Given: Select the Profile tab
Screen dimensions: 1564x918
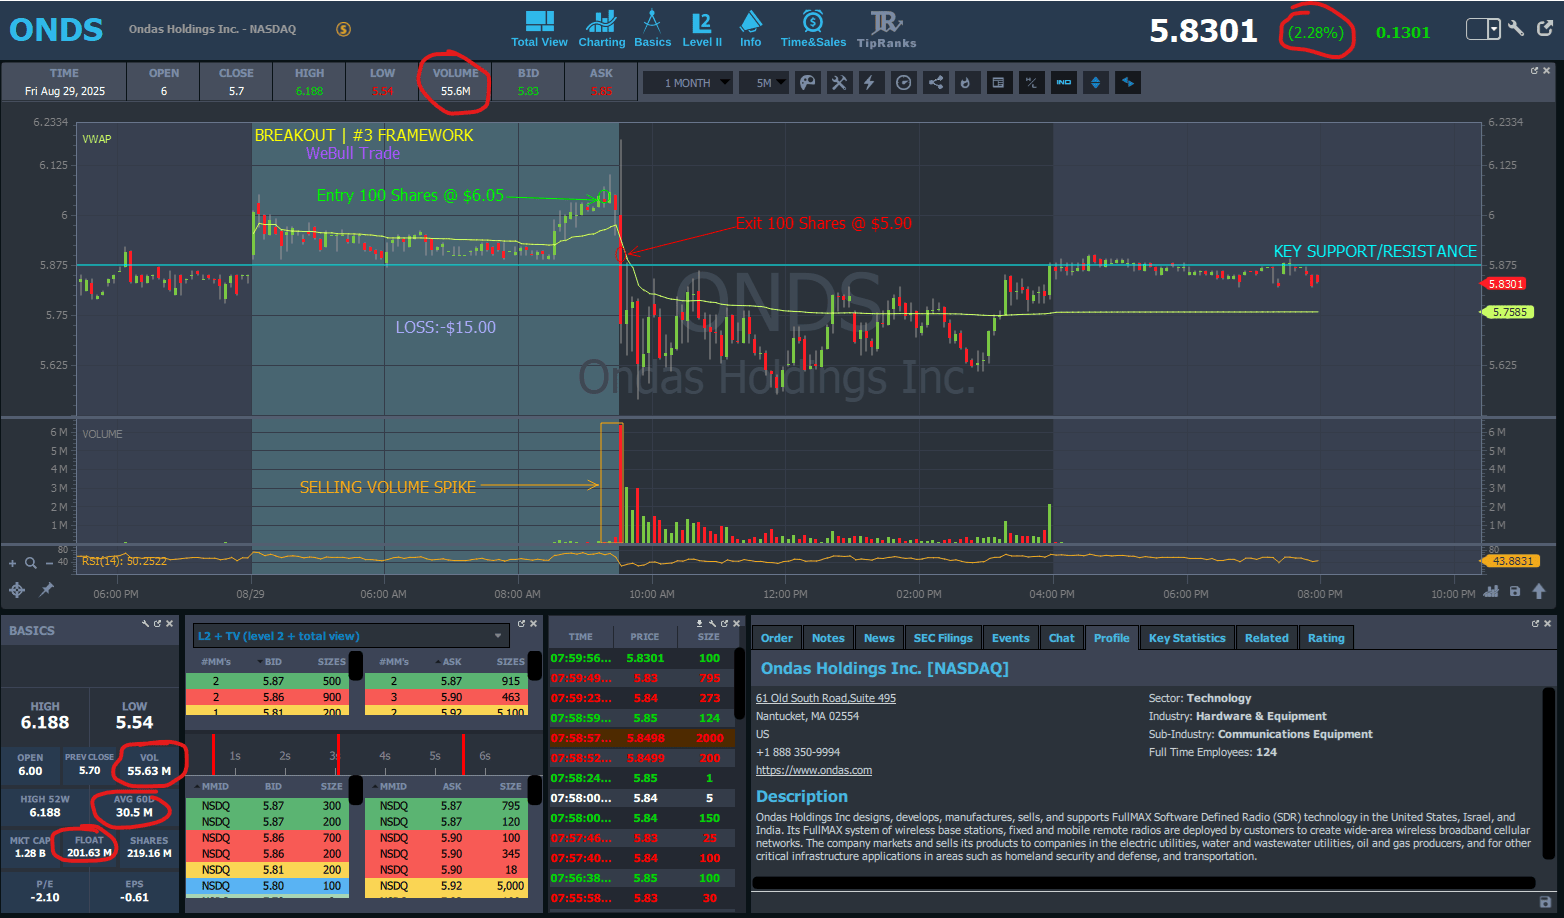Looking at the screenshot, I should 1111,638.
